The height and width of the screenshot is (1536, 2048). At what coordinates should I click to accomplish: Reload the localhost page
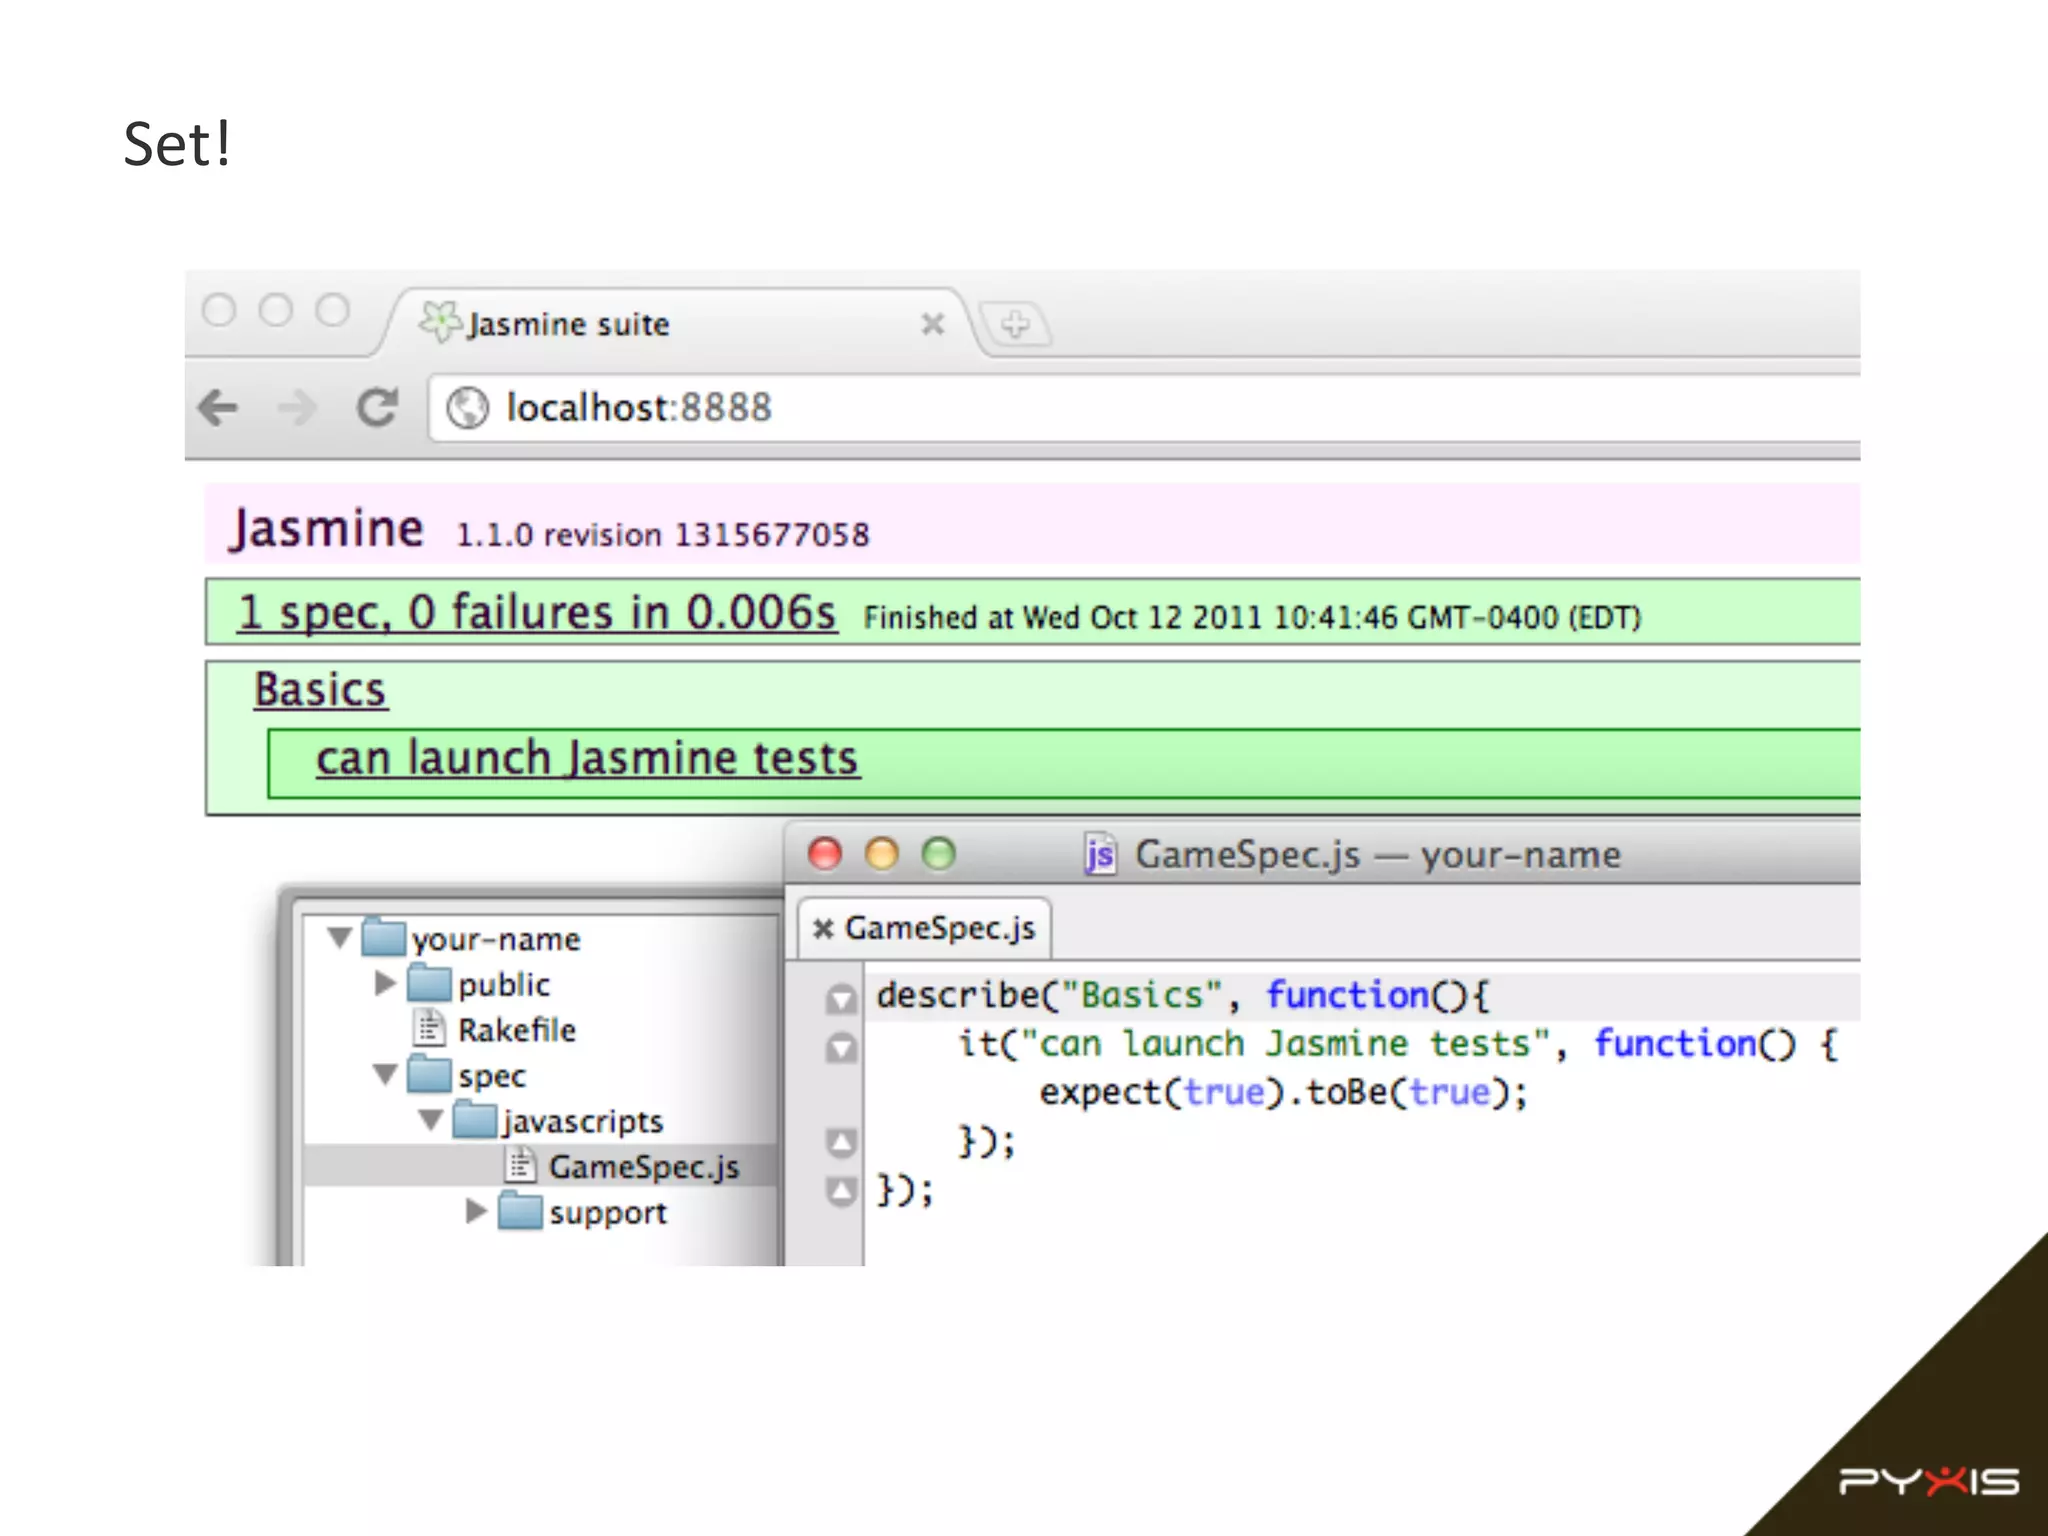[x=377, y=407]
